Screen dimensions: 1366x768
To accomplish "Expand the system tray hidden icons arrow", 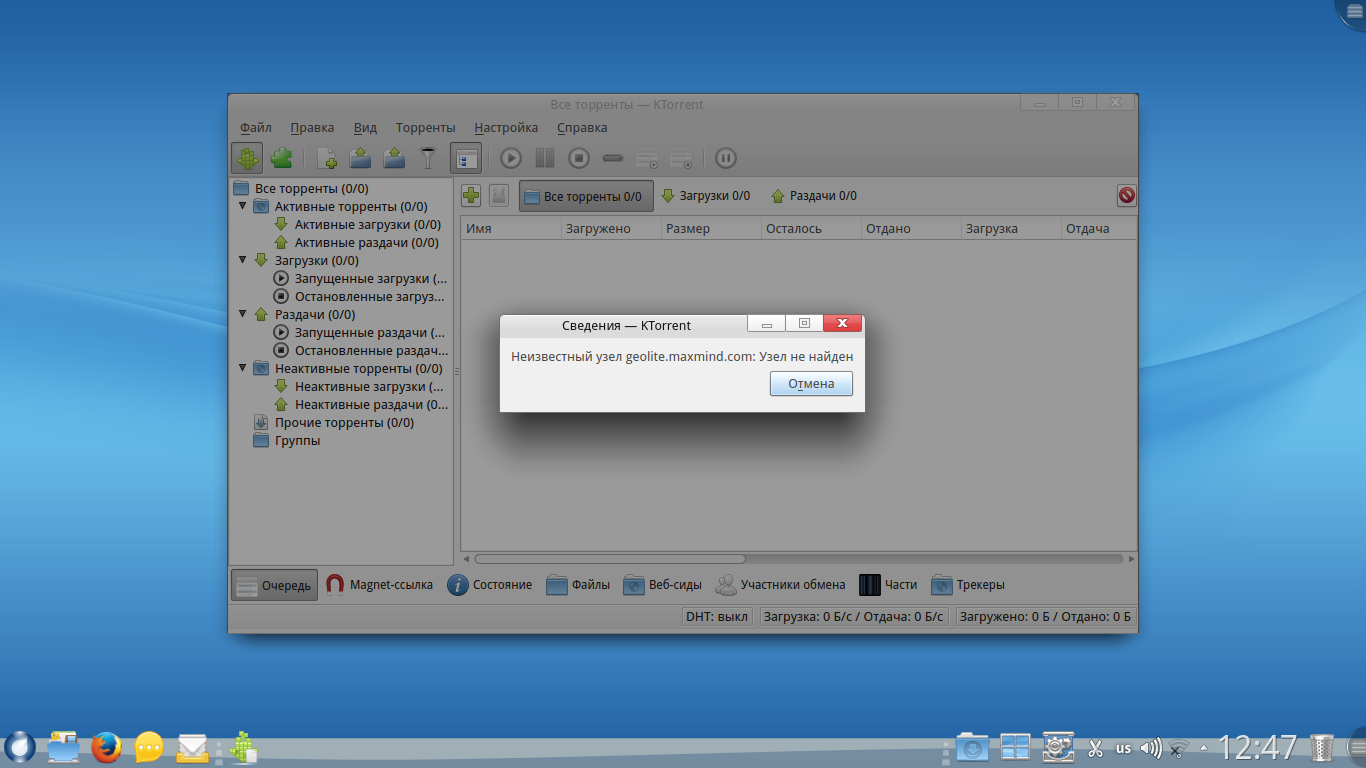I will pyautogui.click(x=1204, y=748).
